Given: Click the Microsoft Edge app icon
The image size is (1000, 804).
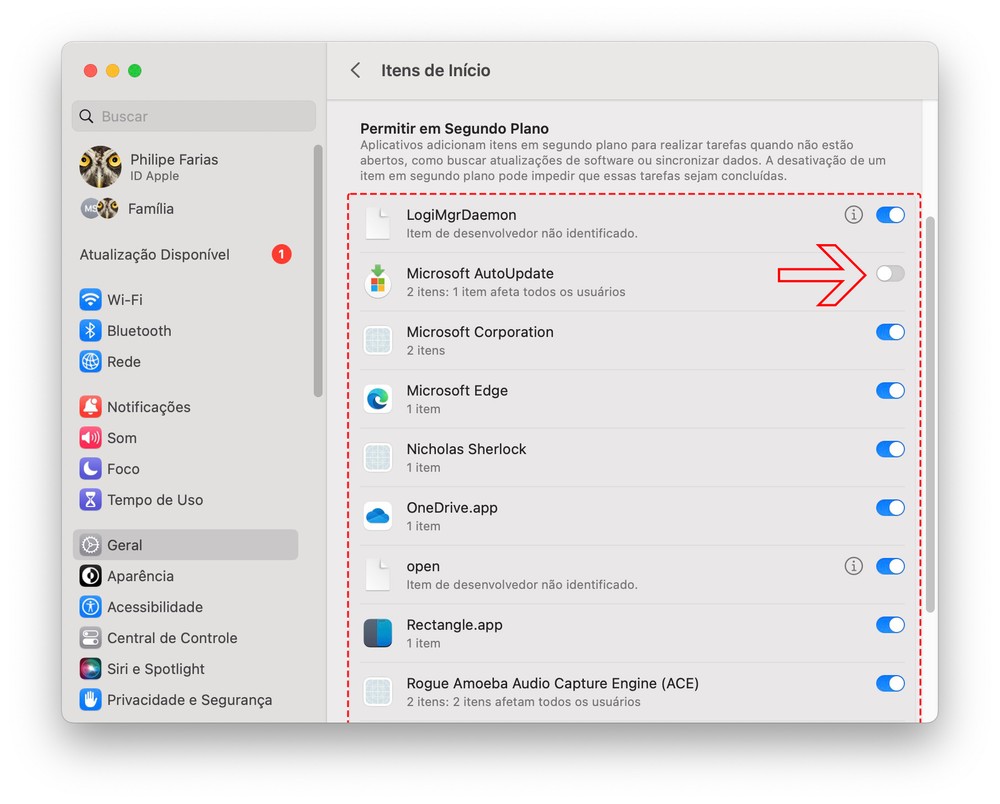Looking at the screenshot, I should 378,398.
